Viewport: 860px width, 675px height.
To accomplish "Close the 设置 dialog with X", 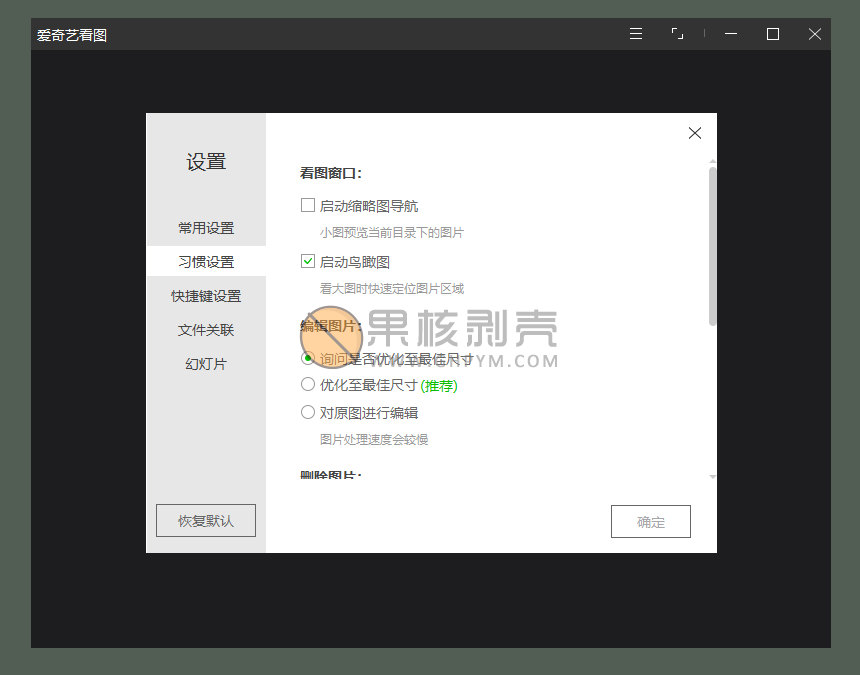I will (695, 133).
